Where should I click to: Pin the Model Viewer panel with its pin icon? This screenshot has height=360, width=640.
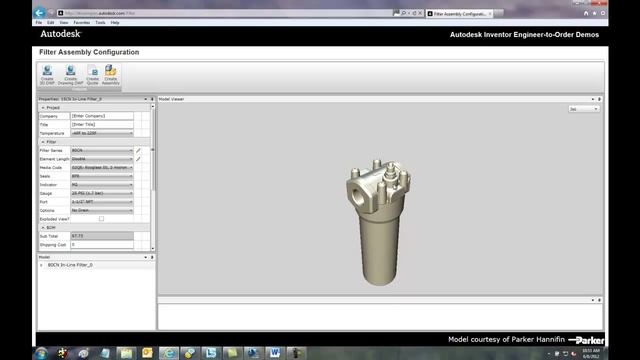[x=600, y=99]
